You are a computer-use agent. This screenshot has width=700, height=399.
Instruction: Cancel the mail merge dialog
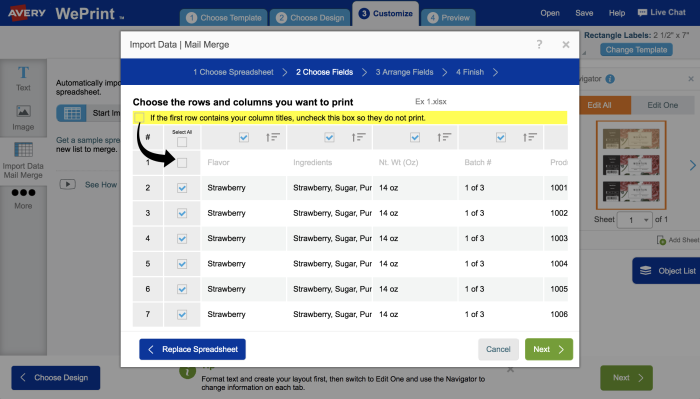pyautogui.click(x=498, y=349)
